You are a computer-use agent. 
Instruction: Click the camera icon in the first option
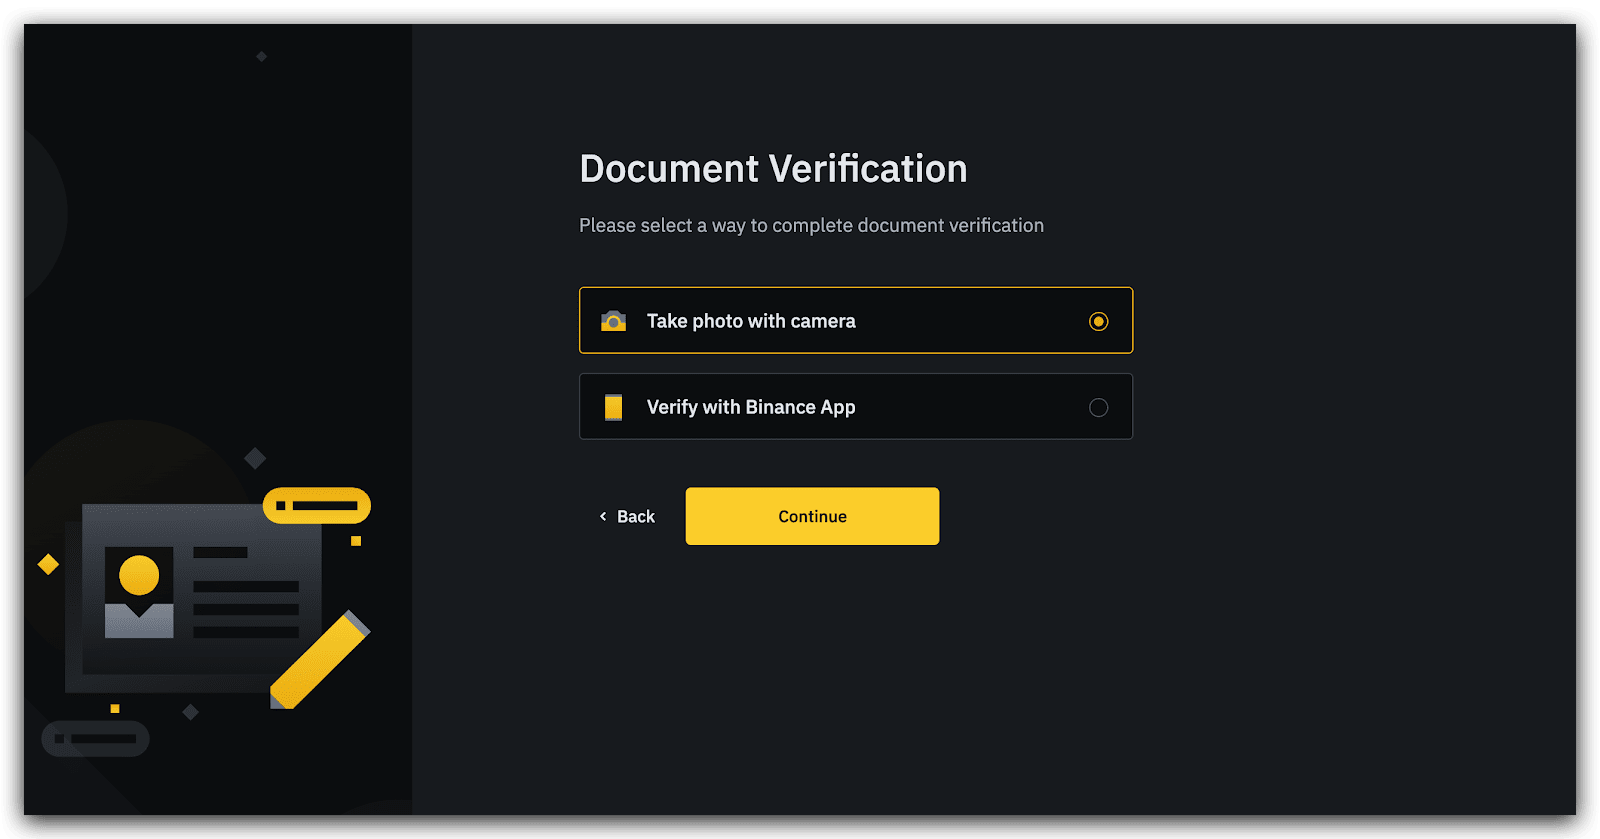[613, 321]
